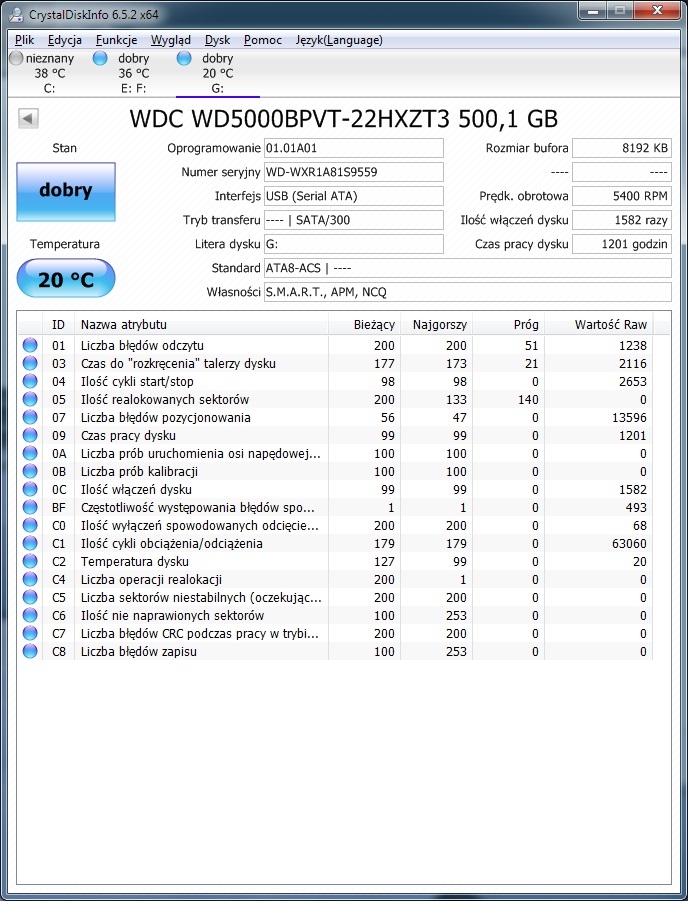Click the disk model title WDC WD5000BPVT-22HXZT3
The height and width of the screenshot is (904, 692).
click(x=291, y=119)
